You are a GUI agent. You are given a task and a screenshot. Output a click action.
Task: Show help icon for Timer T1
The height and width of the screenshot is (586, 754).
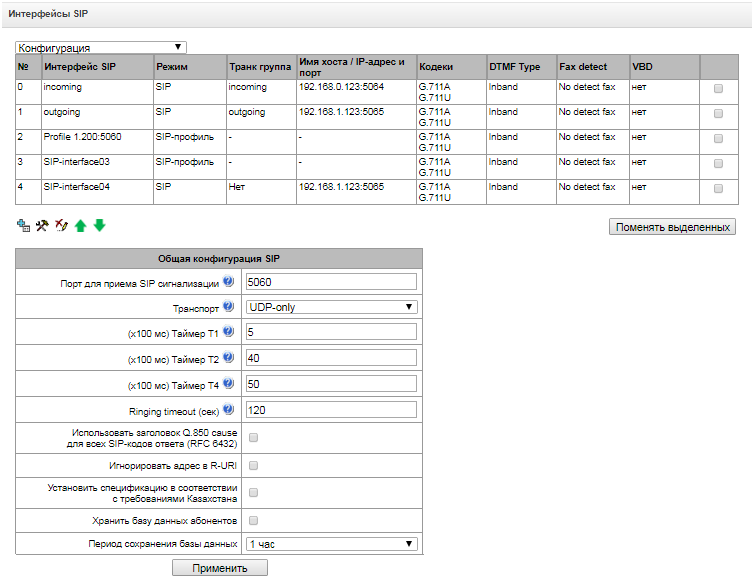[x=228, y=332]
